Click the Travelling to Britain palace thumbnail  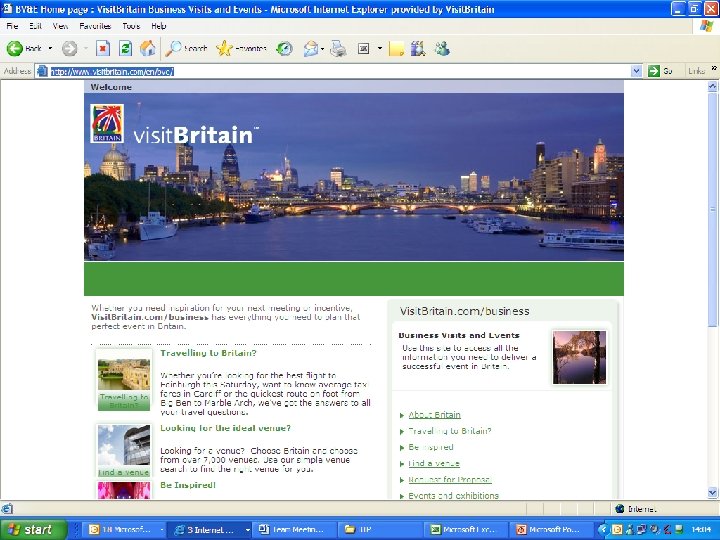[x=124, y=374]
